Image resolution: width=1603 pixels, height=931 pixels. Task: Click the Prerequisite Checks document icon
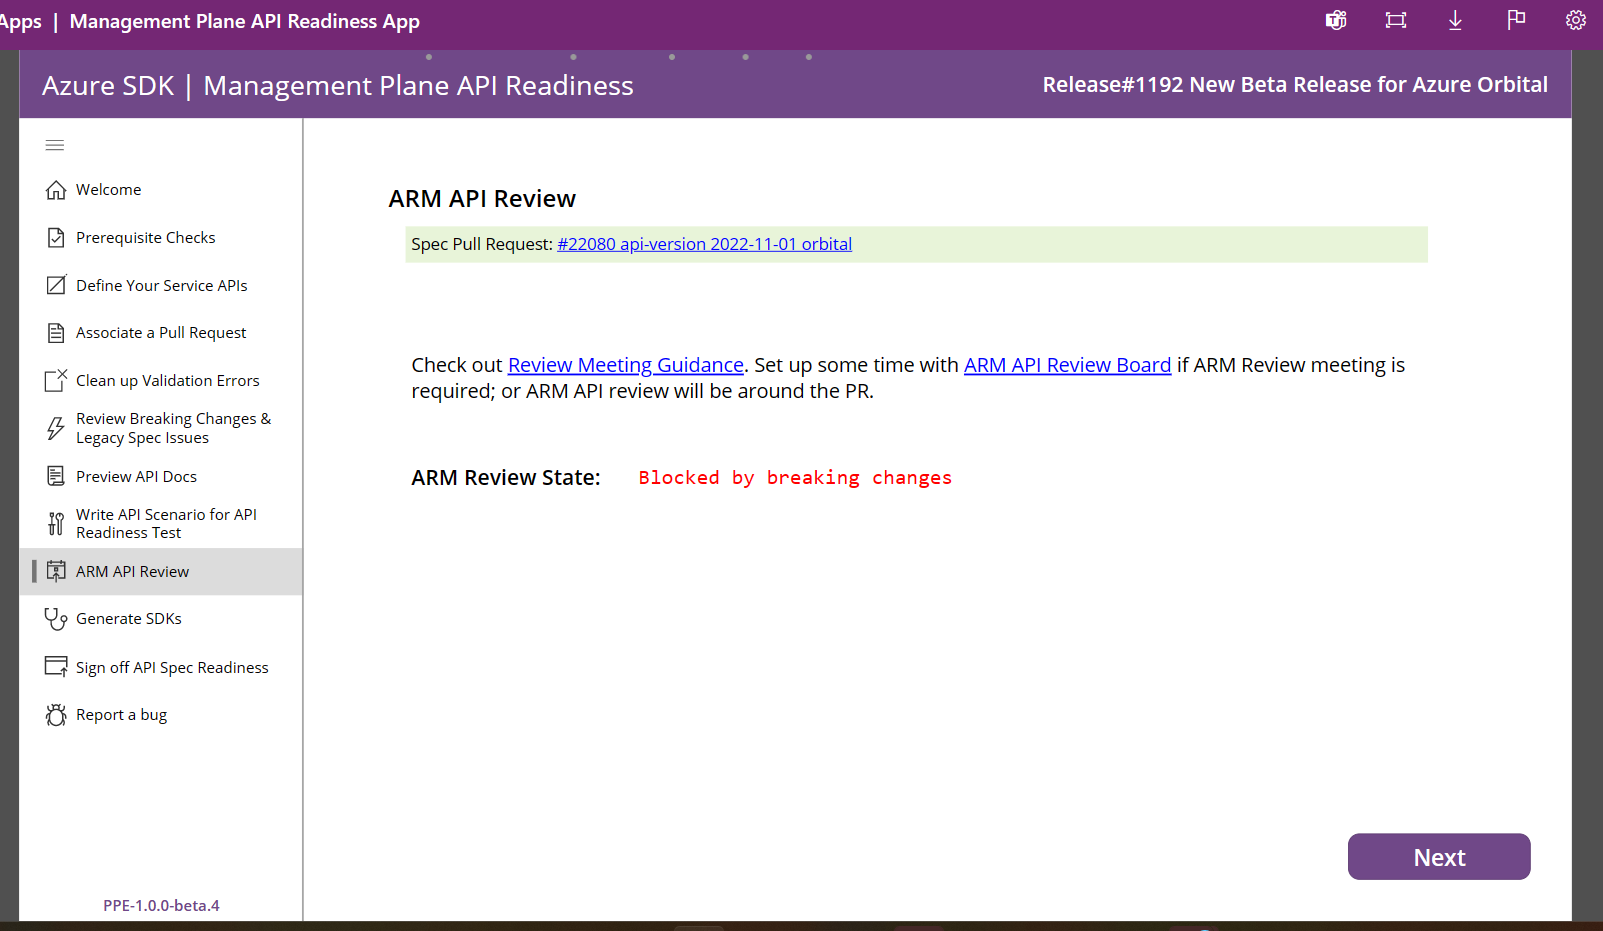56,238
